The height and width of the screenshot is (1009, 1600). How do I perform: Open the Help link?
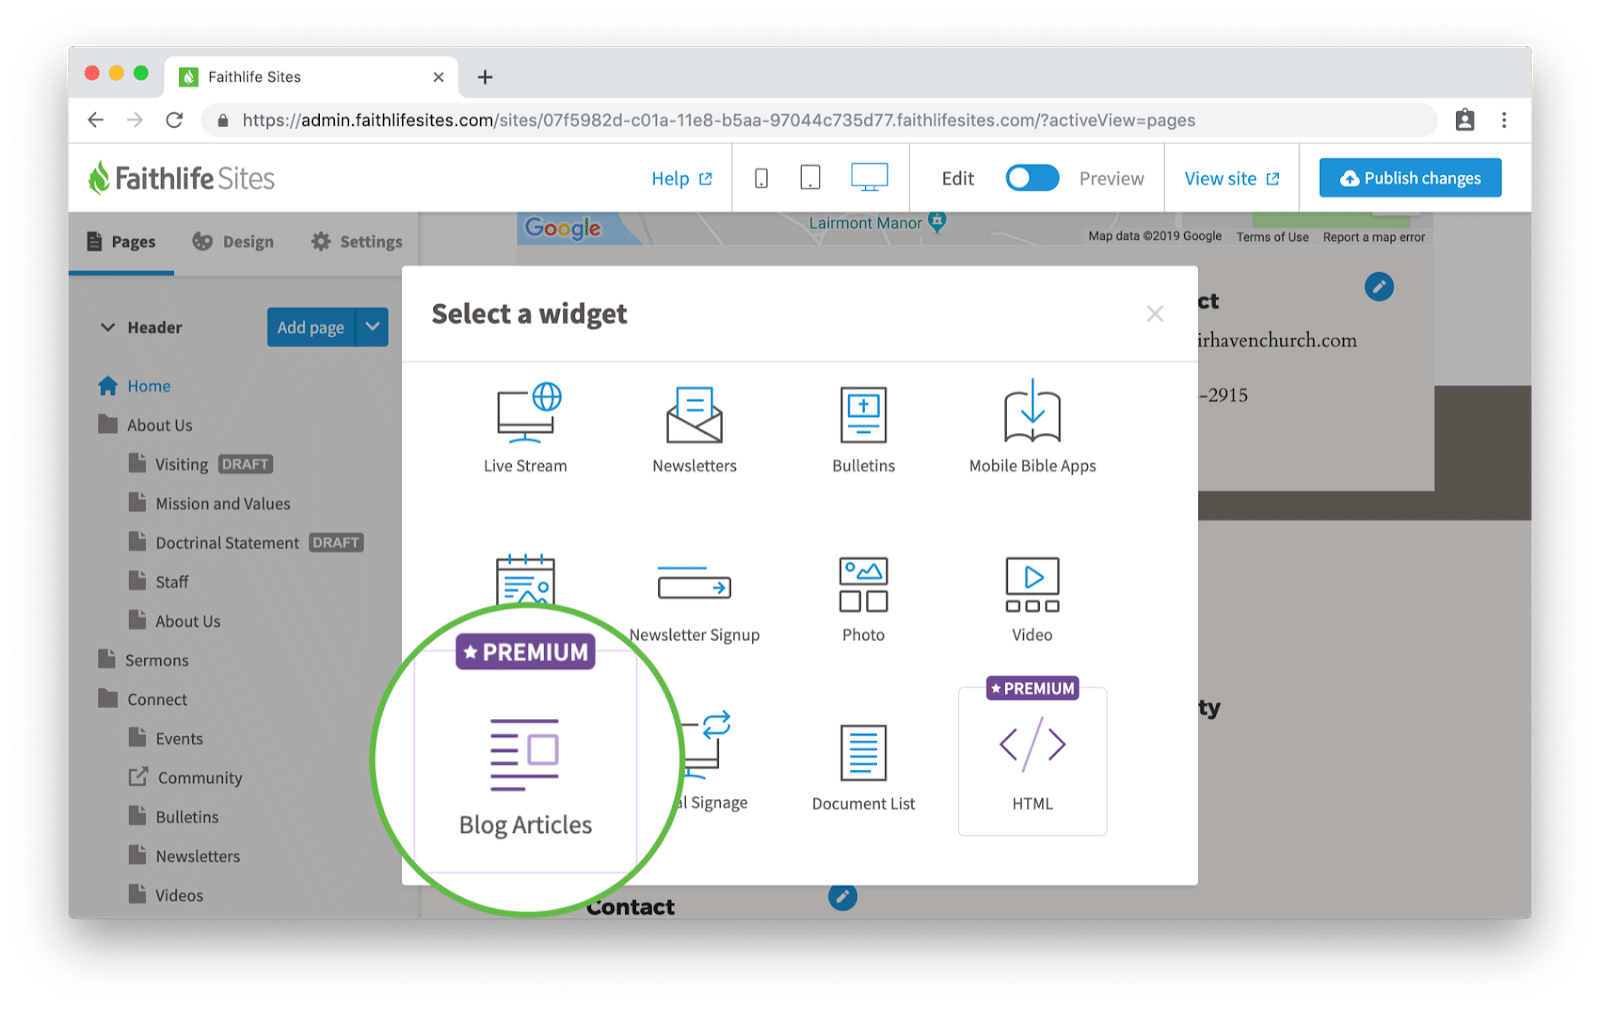(681, 178)
